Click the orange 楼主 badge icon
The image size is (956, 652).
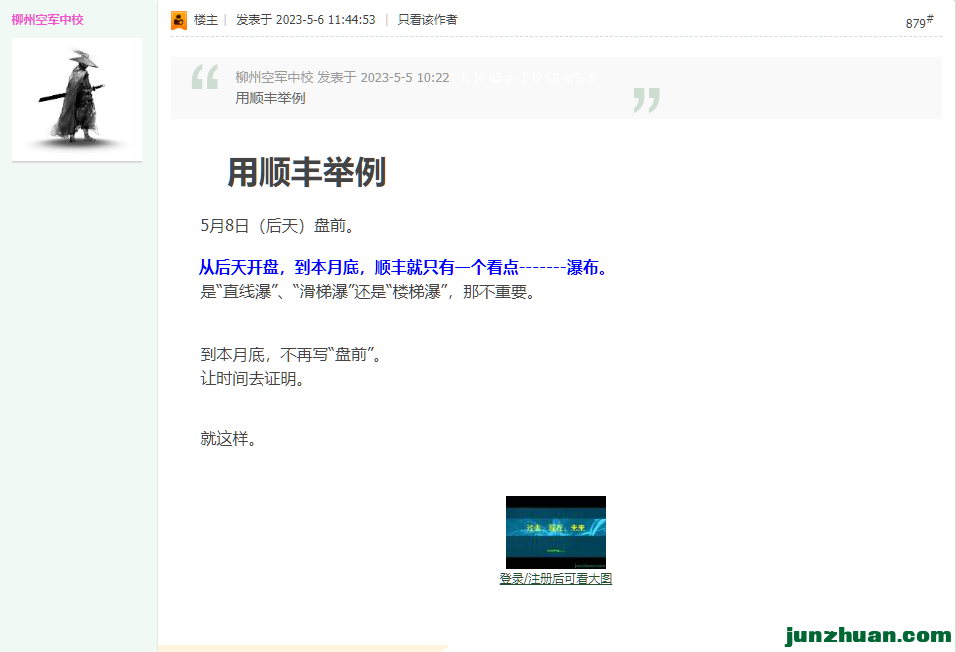pos(179,20)
